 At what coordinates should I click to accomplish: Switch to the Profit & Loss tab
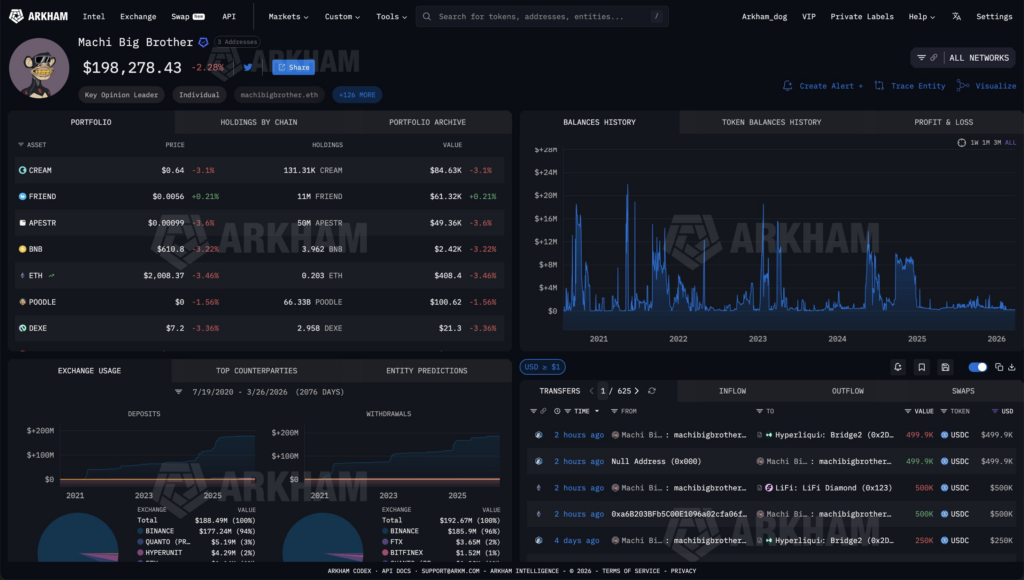click(943, 122)
